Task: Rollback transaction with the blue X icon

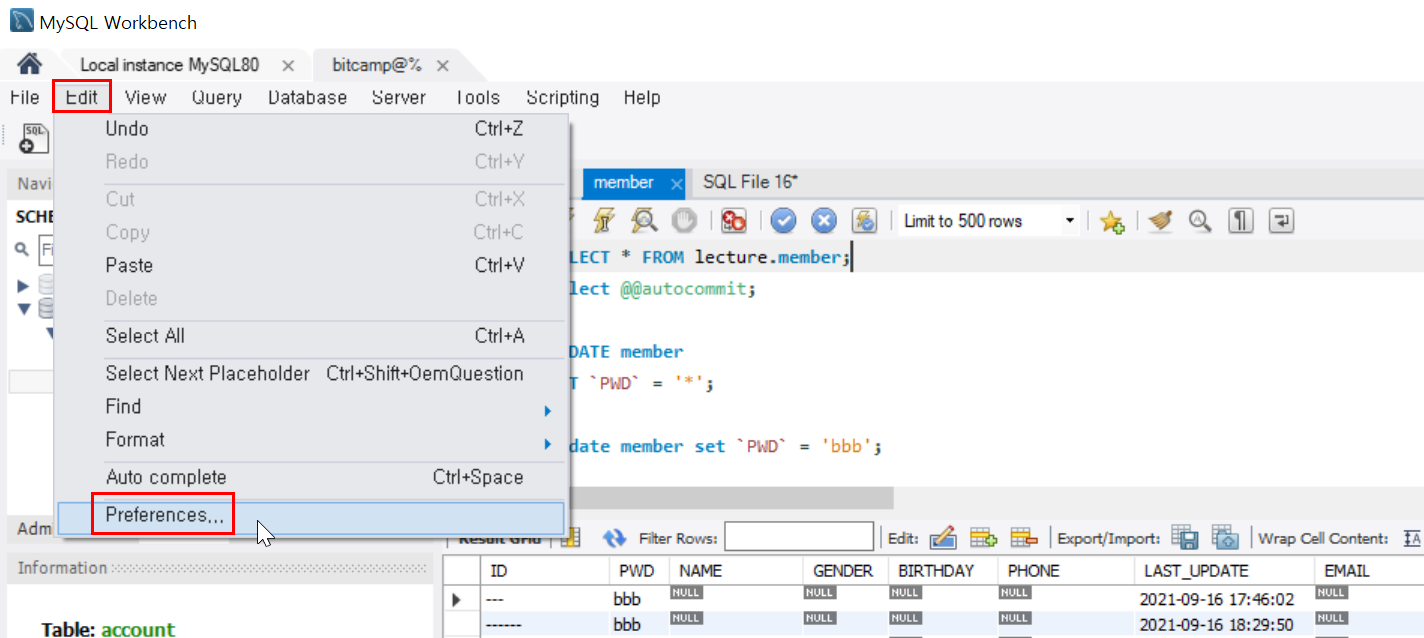Action: click(823, 221)
